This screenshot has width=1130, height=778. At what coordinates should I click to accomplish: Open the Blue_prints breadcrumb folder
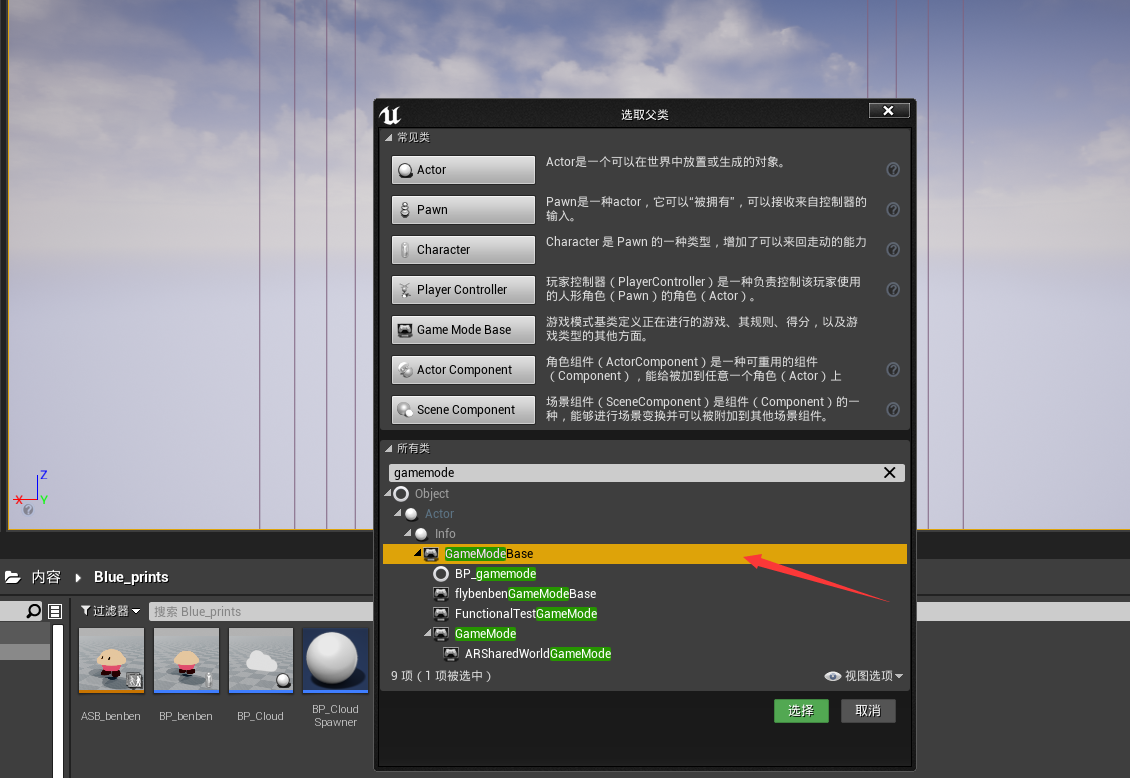tap(131, 577)
